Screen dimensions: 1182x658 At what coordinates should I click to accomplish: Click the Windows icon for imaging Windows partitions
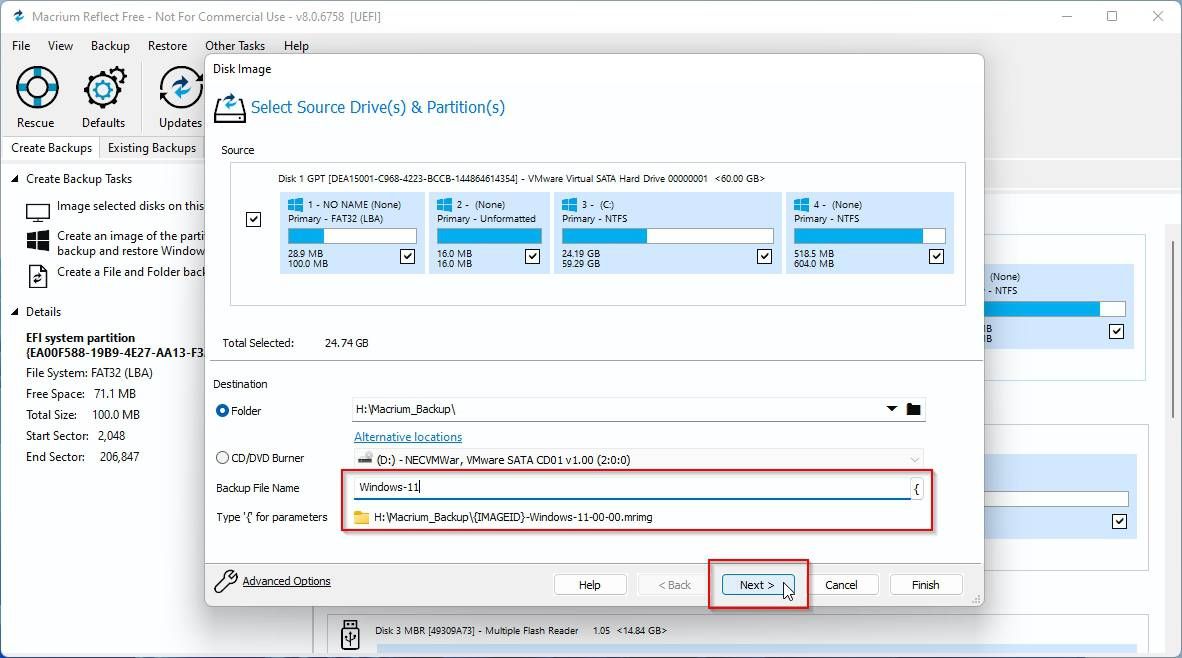point(38,240)
